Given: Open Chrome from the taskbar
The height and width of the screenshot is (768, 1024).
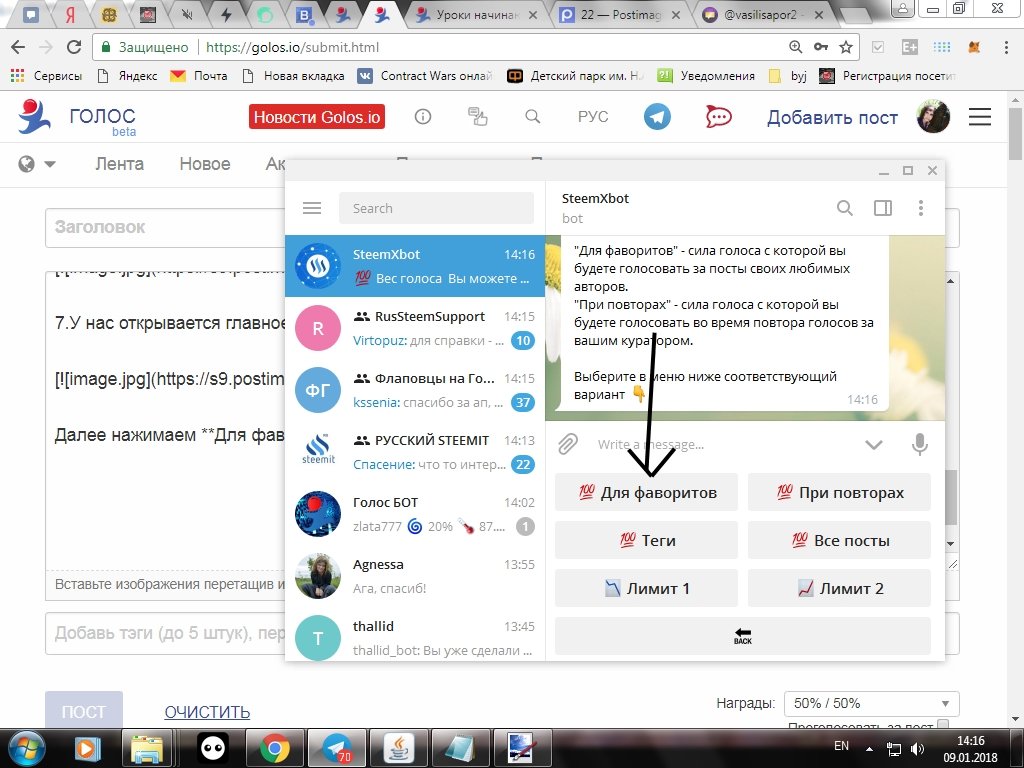Looking at the screenshot, I should point(275,748).
